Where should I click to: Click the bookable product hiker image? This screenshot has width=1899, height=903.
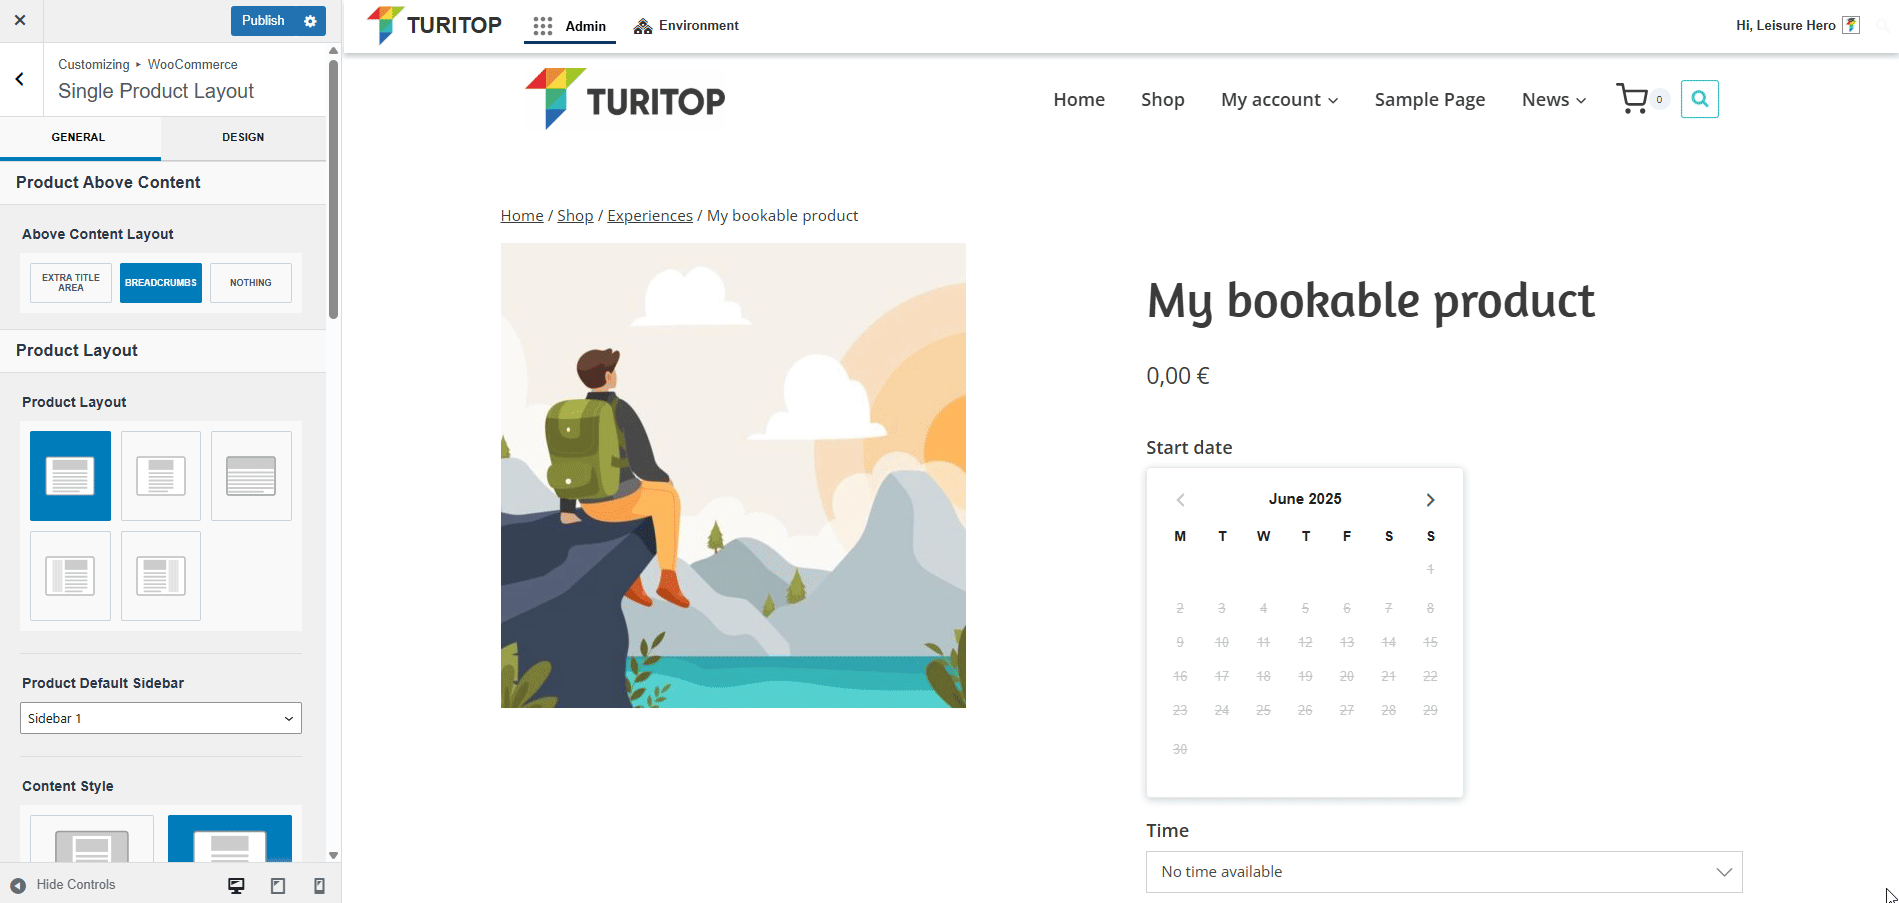coord(733,475)
